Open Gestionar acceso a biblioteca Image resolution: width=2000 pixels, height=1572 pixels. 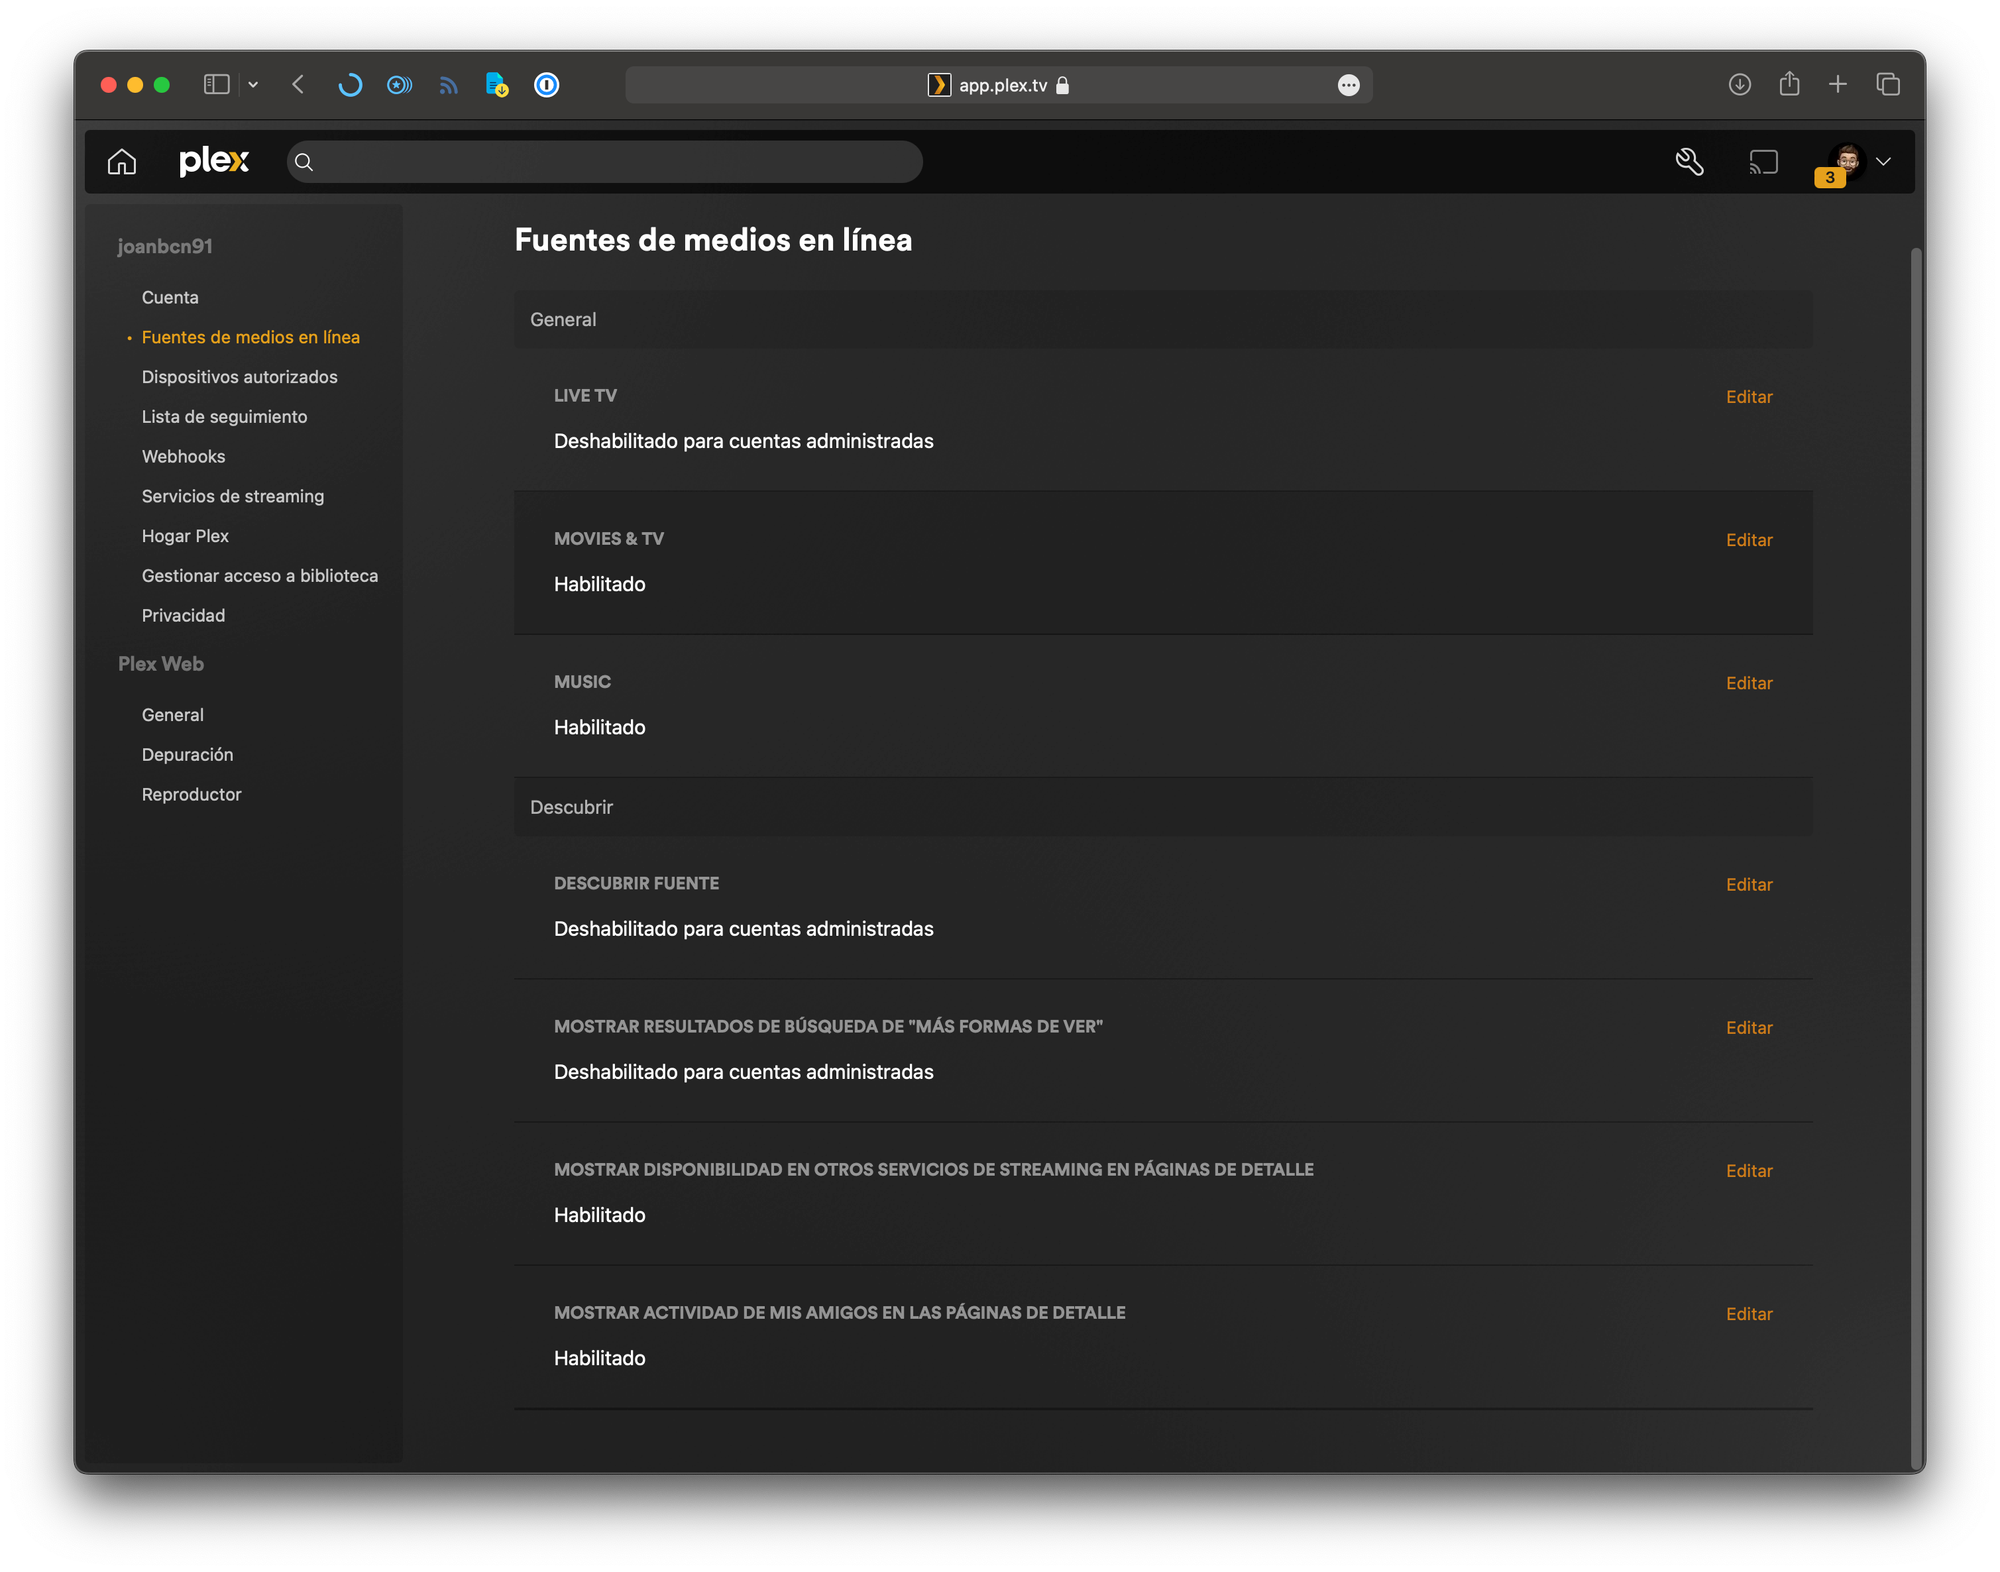[260, 576]
